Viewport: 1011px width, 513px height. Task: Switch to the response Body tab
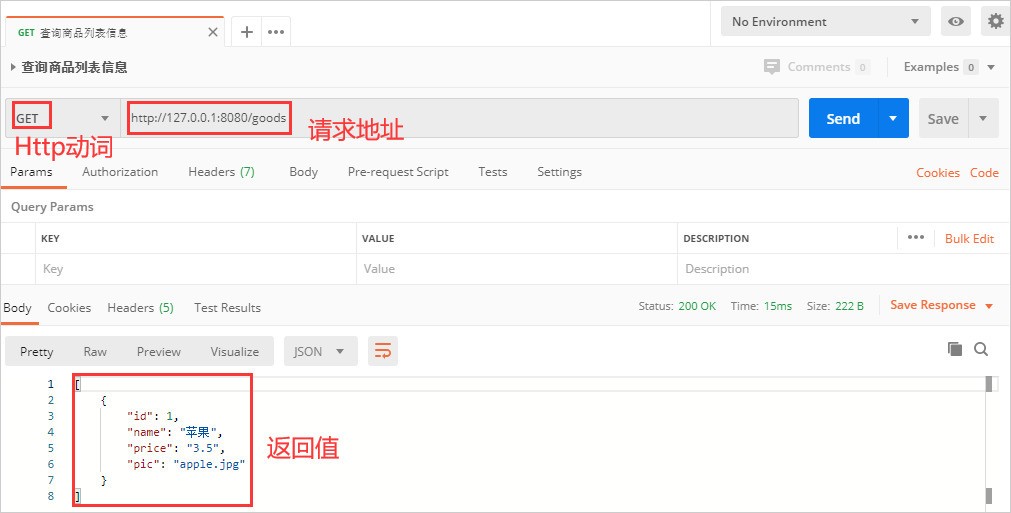click(17, 308)
